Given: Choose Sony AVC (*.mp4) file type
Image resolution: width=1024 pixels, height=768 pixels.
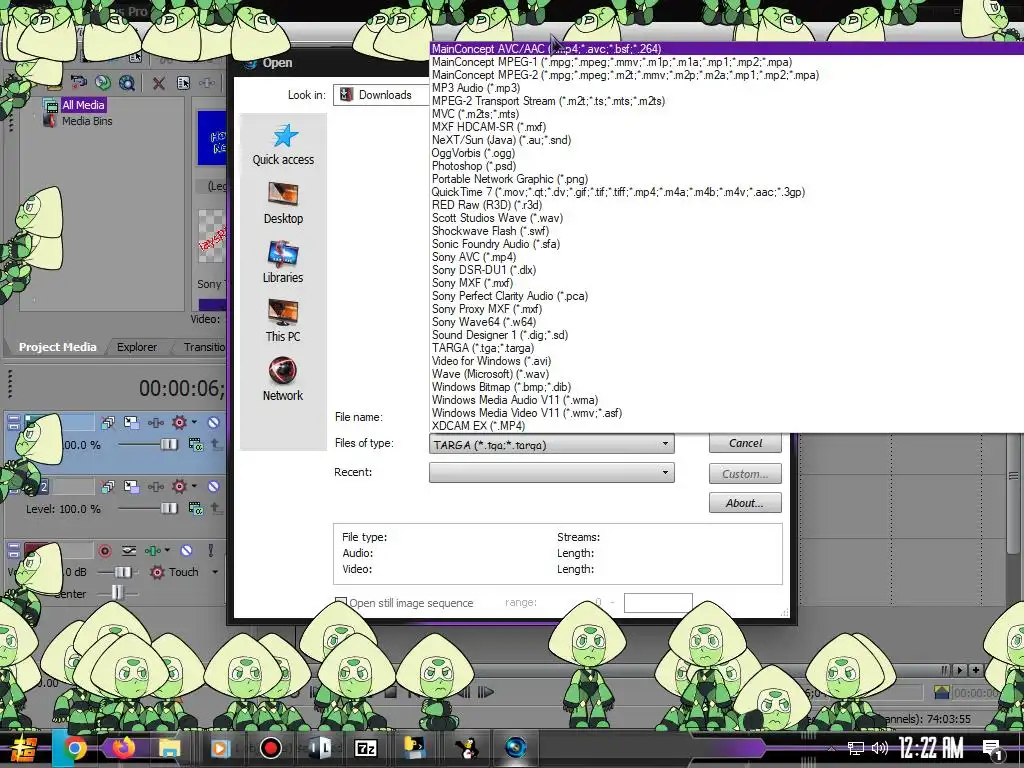Looking at the screenshot, I should pos(727,257).
